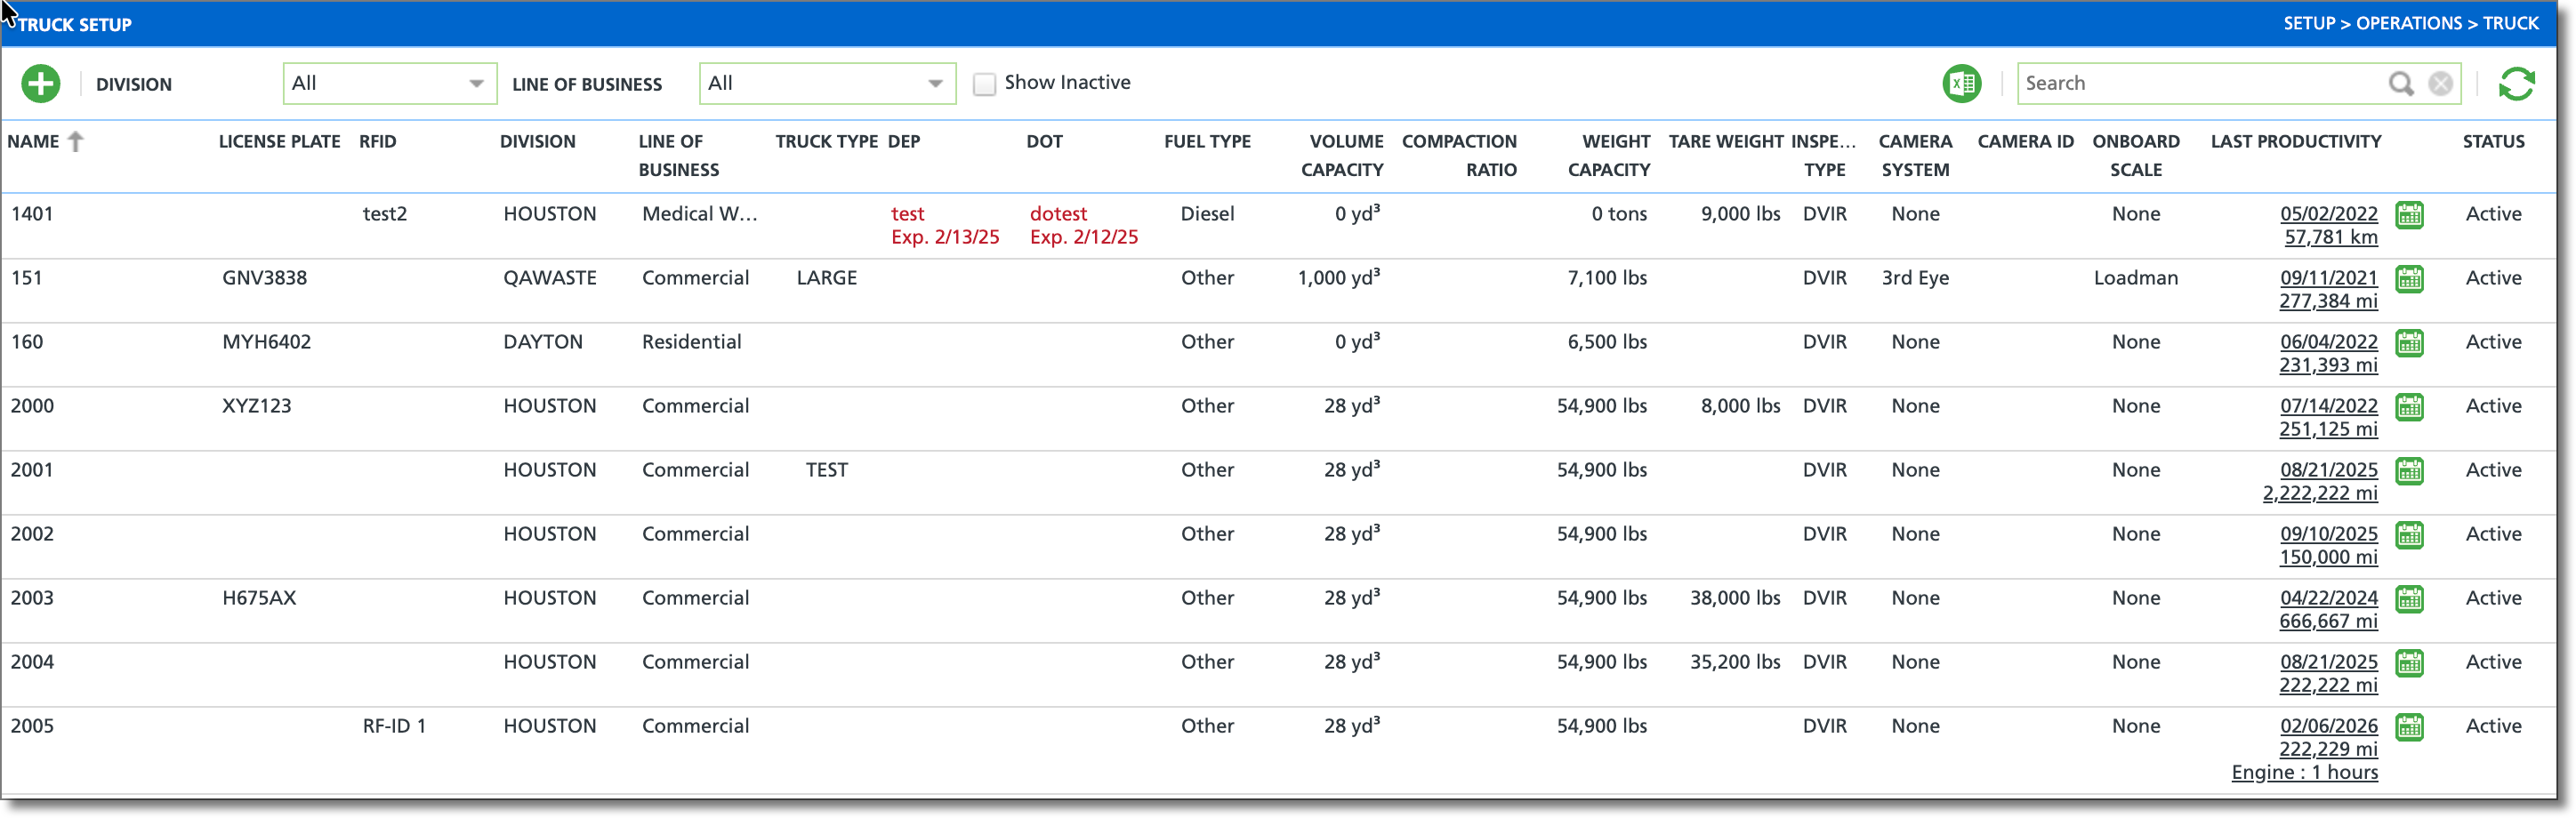
Task: Select RFID value RF-ID 1
Action: pyautogui.click(x=394, y=726)
